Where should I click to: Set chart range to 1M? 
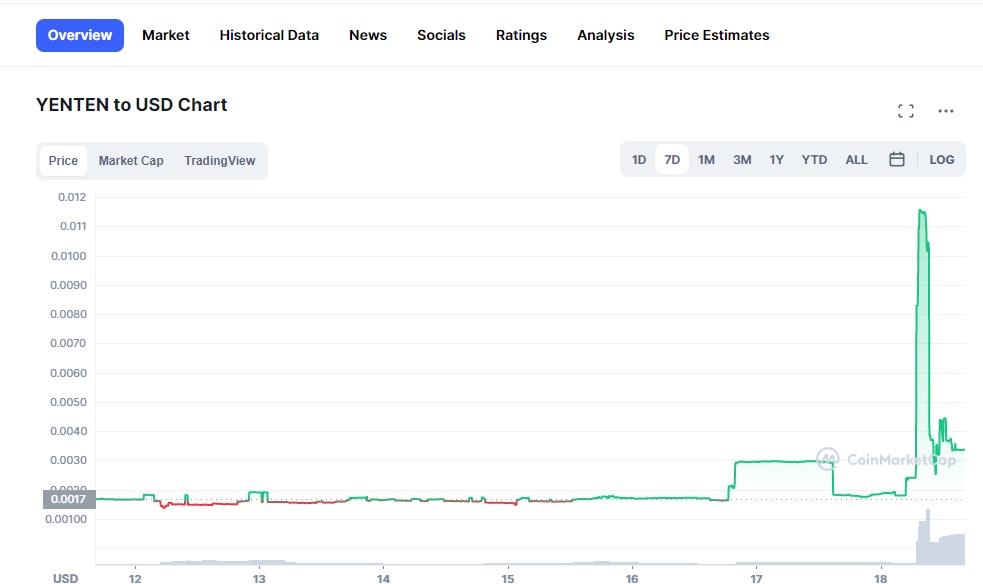[706, 160]
